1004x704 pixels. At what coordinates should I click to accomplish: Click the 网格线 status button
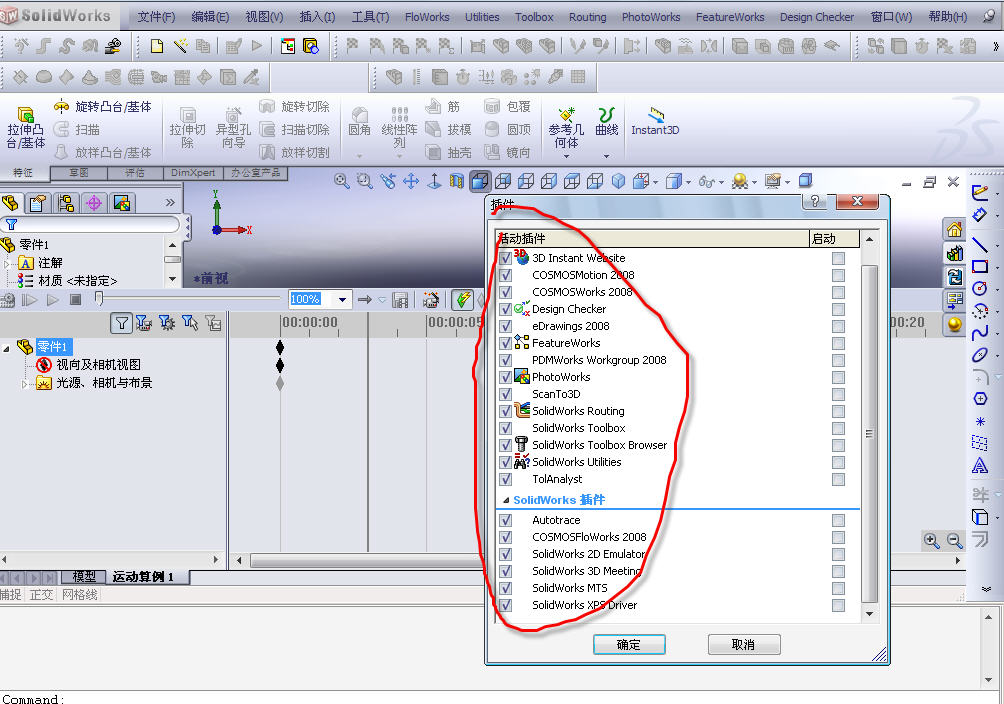[x=80, y=595]
